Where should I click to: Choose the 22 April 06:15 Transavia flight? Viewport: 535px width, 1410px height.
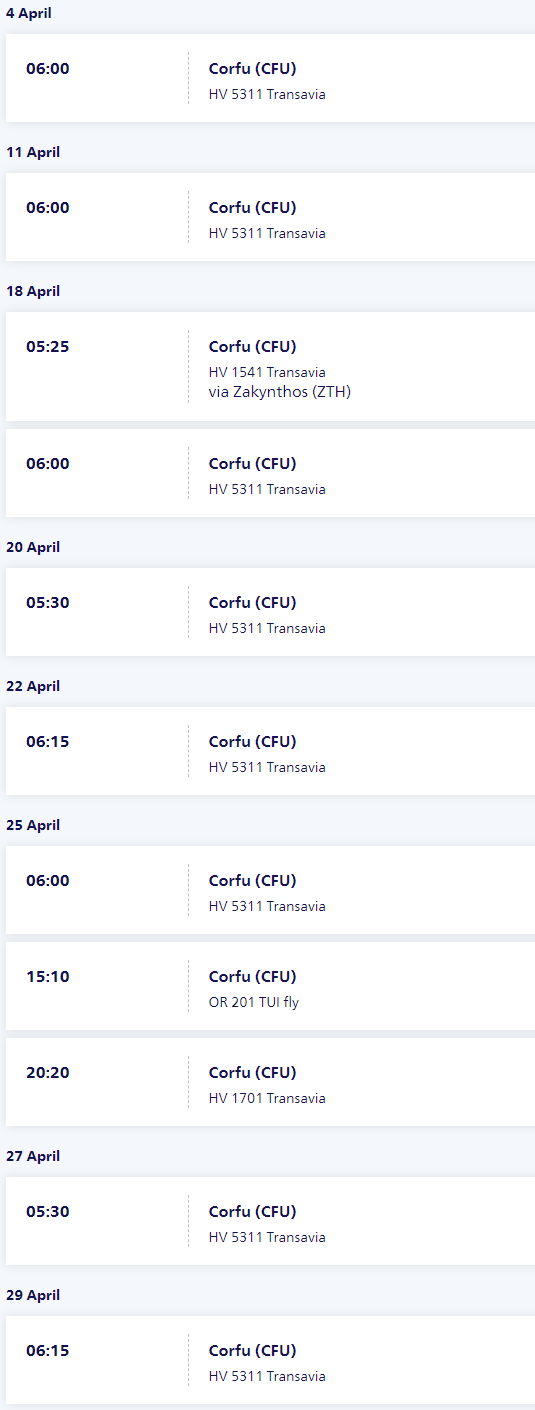tap(270, 751)
